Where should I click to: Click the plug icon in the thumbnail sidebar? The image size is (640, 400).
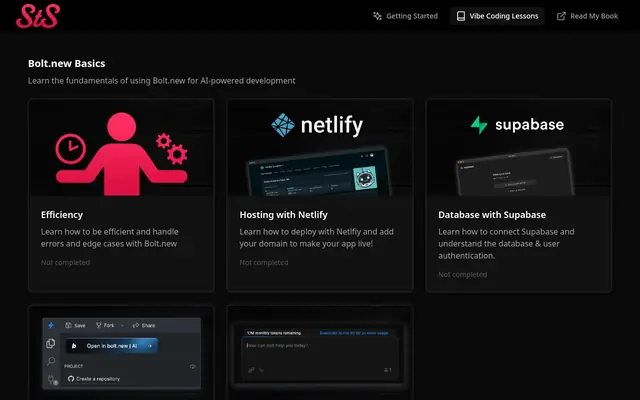(x=52, y=380)
